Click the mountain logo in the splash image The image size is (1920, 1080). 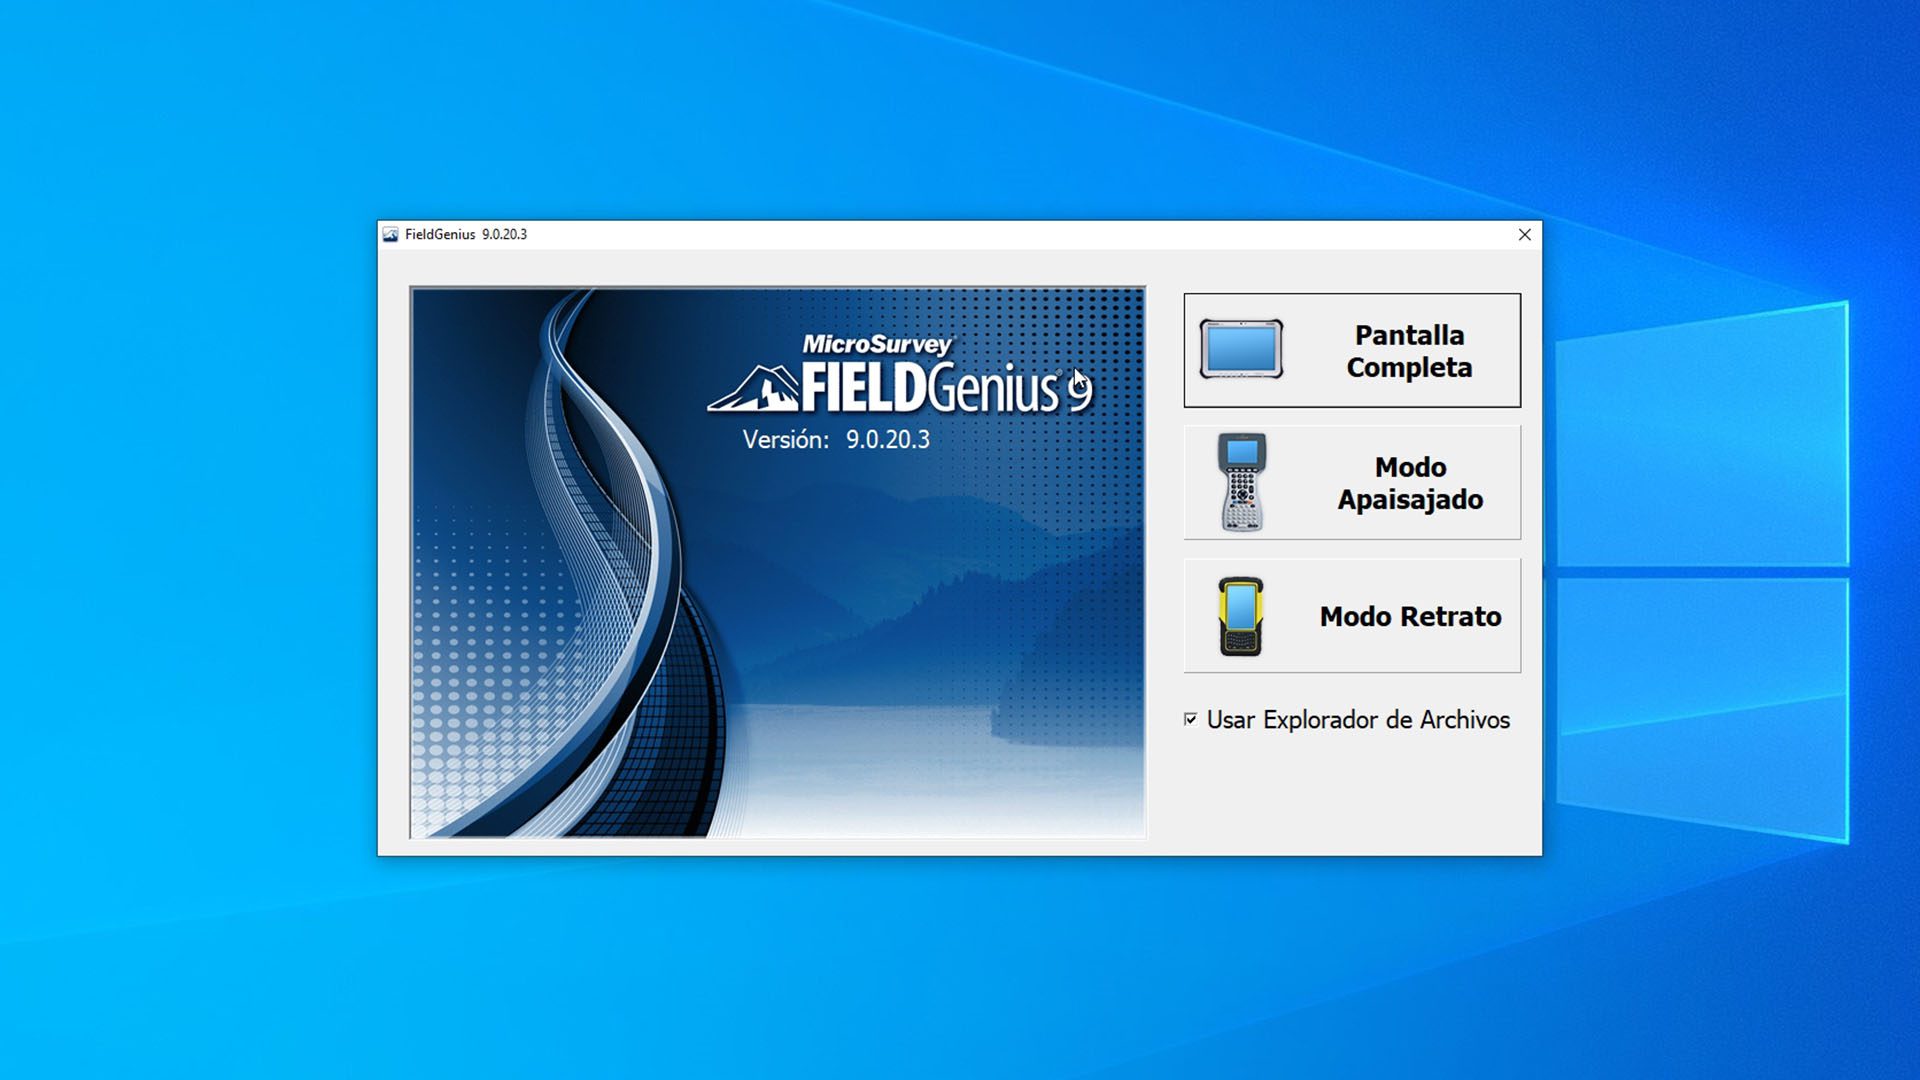tap(754, 389)
